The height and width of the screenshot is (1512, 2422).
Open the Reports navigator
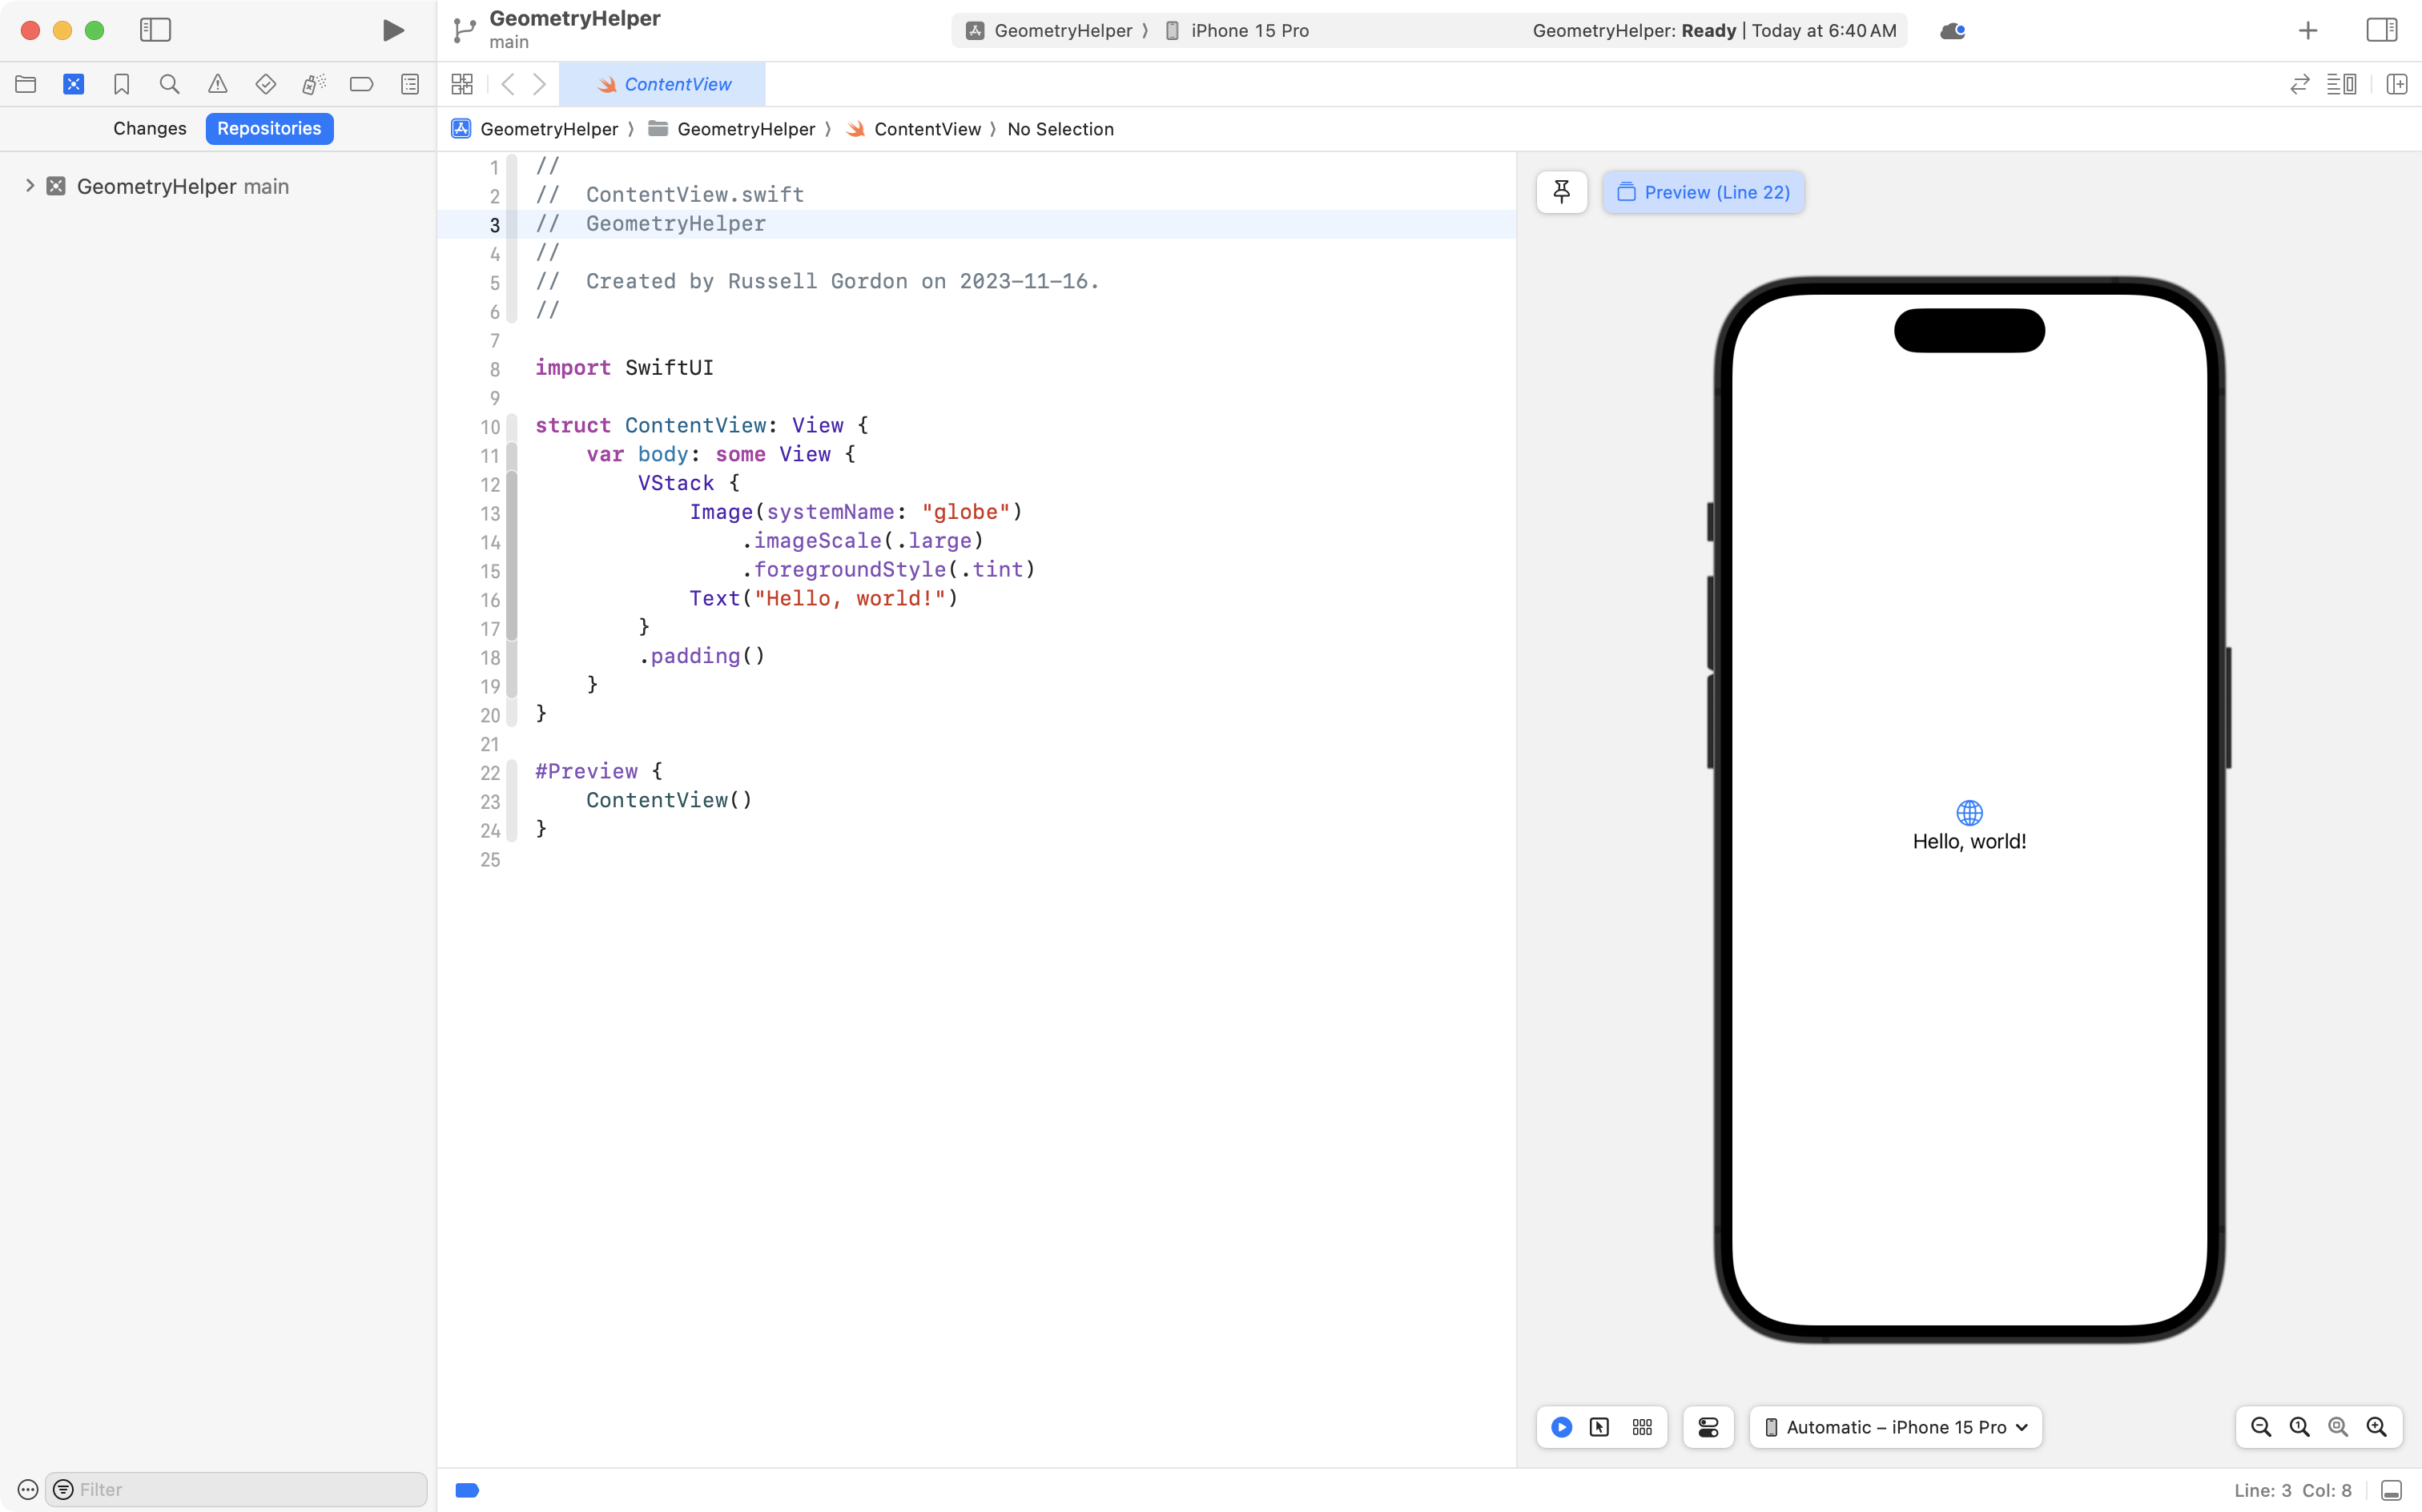click(x=410, y=84)
